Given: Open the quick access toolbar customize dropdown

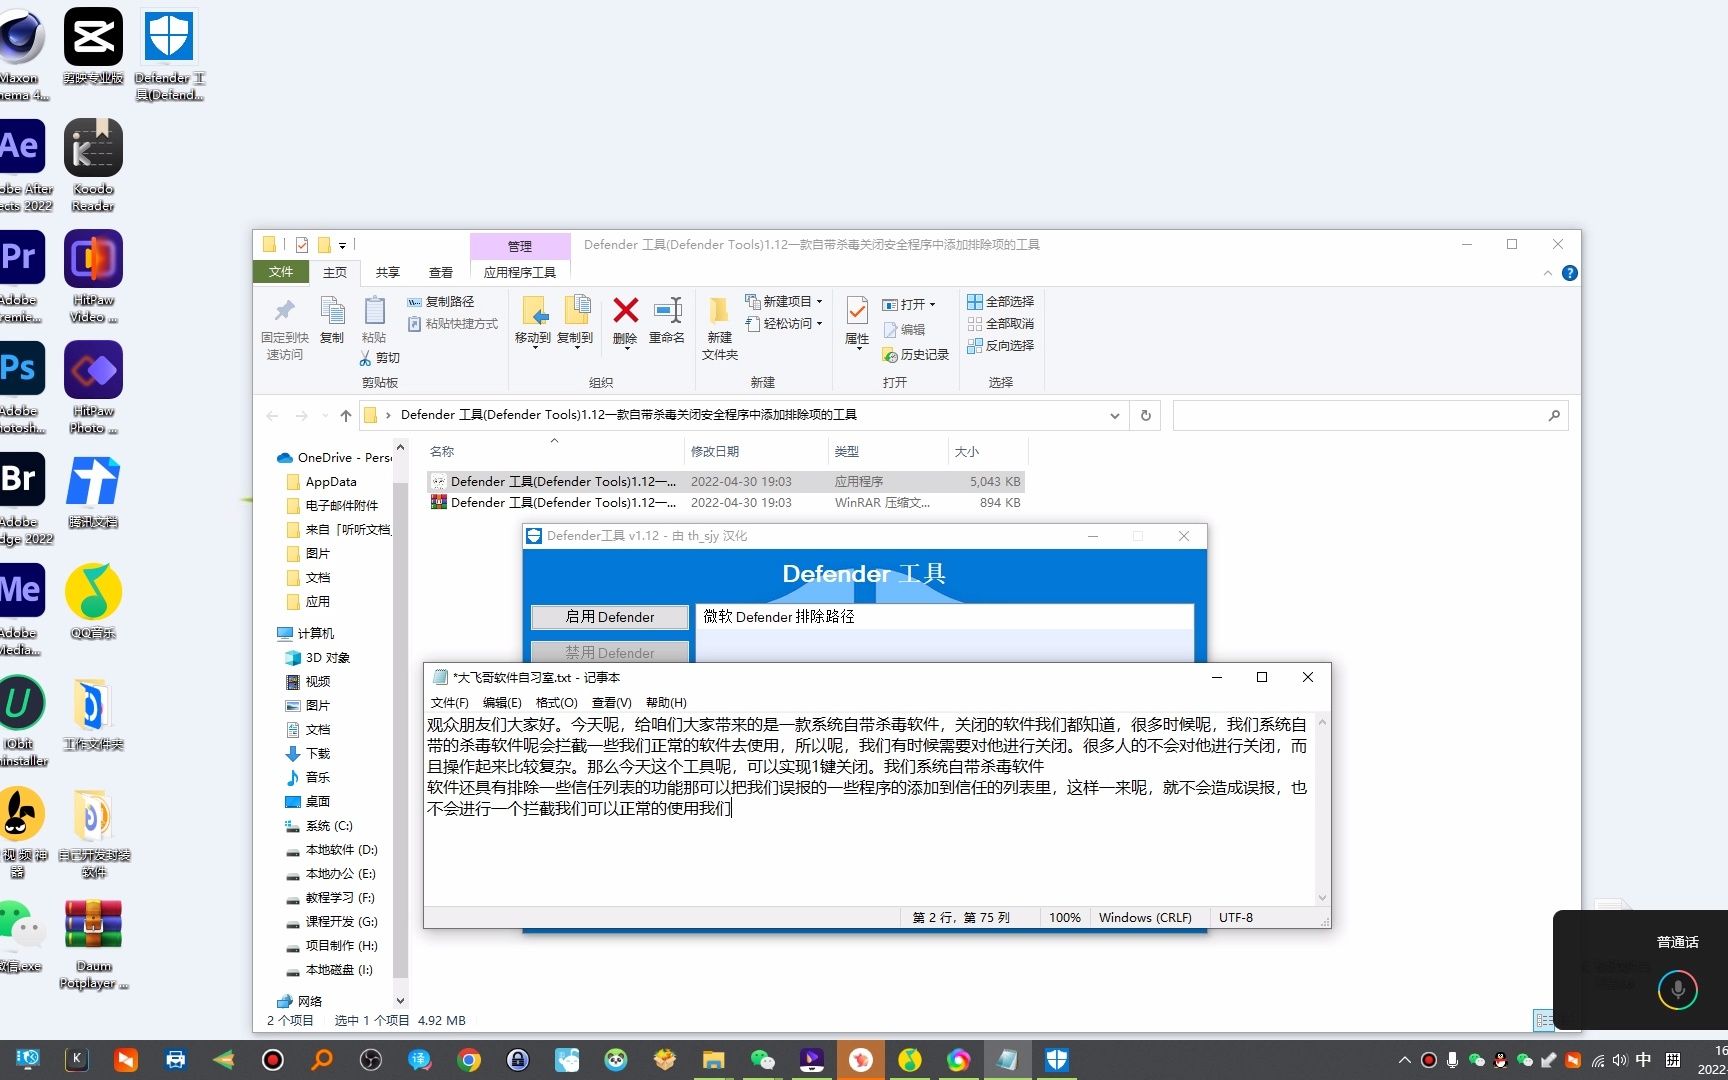Looking at the screenshot, I should point(342,245).
